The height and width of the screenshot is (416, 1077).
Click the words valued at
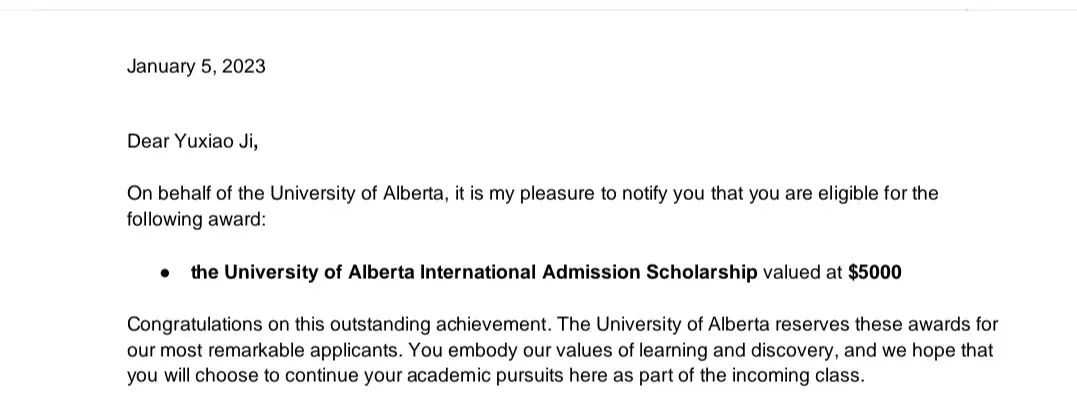802,273
